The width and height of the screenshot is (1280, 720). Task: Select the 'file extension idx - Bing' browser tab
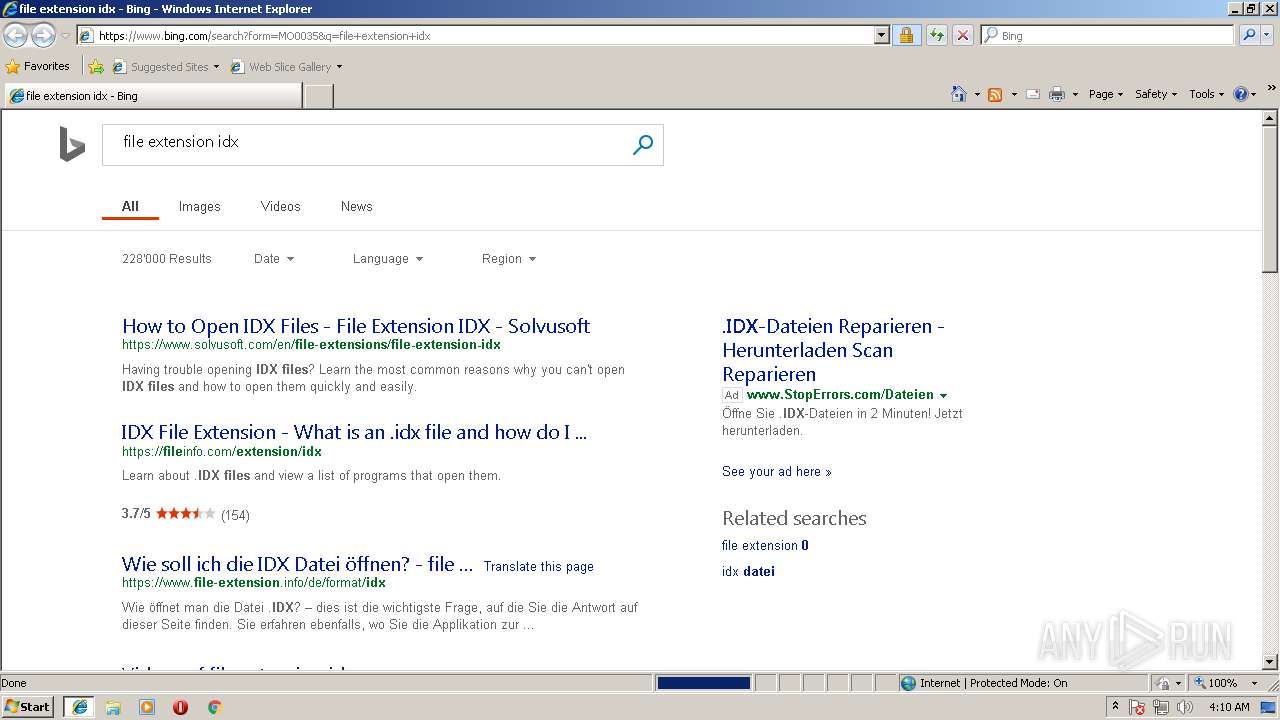click(153, 96)
